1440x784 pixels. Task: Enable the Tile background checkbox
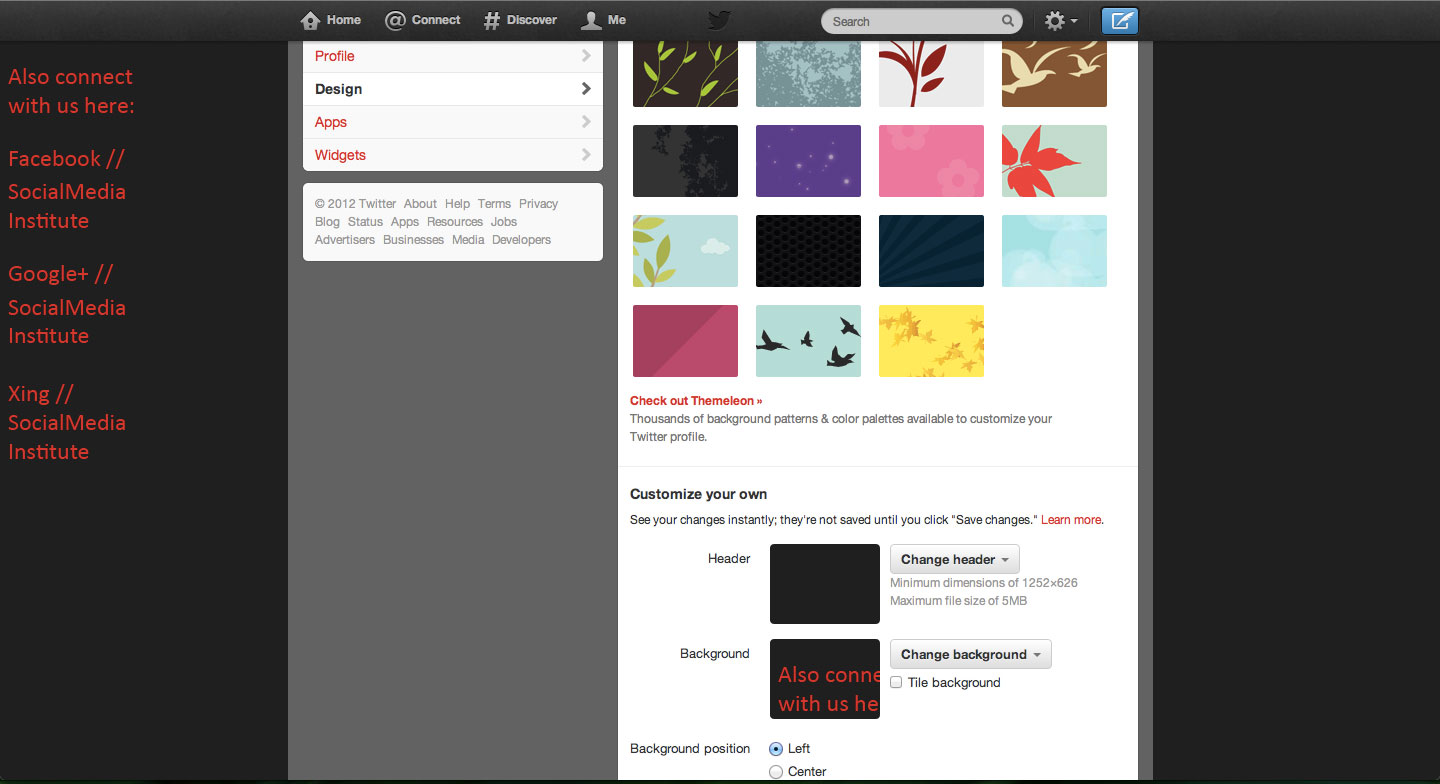[896, 682]
